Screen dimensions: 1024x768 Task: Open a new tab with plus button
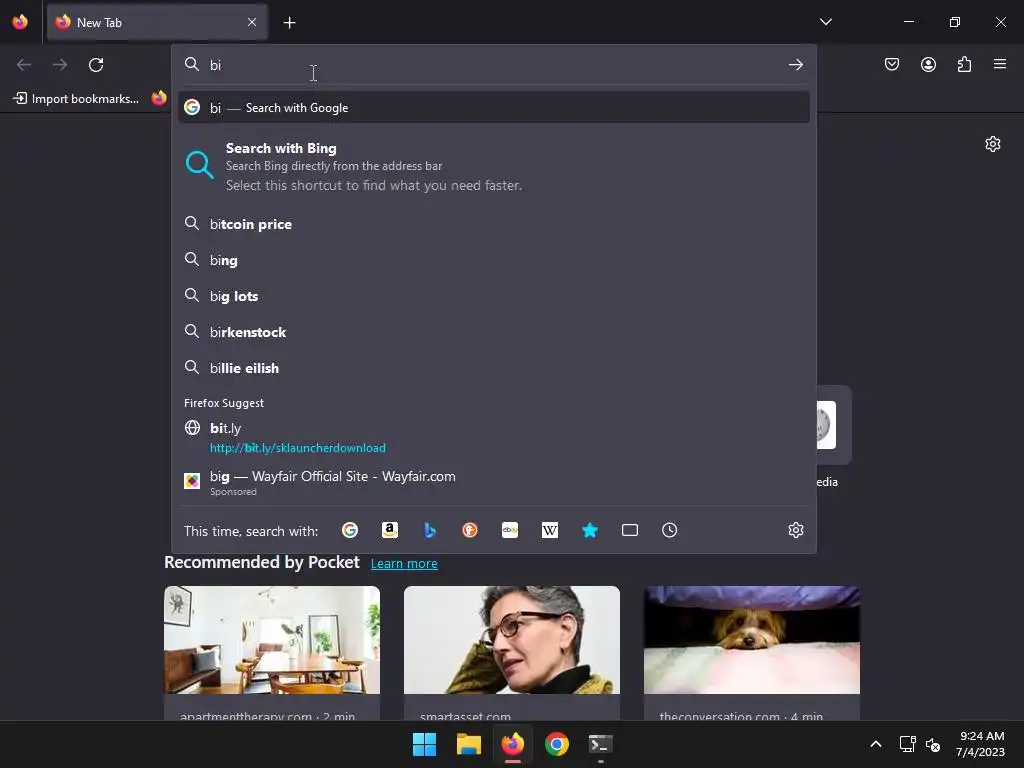[289, 23]
